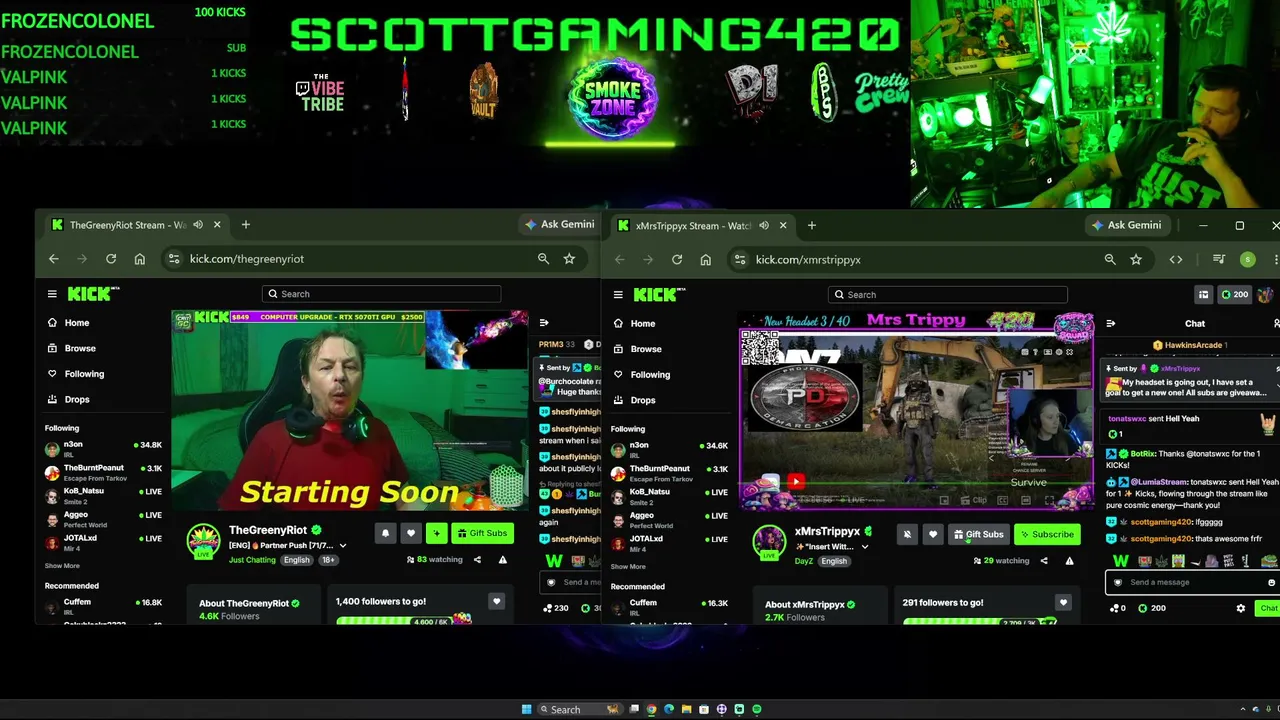Open zoom magnifier in thegreenyriot address bar
Image resolution: width=1280 pixels, height=720 pixels.
click(543, 259)
